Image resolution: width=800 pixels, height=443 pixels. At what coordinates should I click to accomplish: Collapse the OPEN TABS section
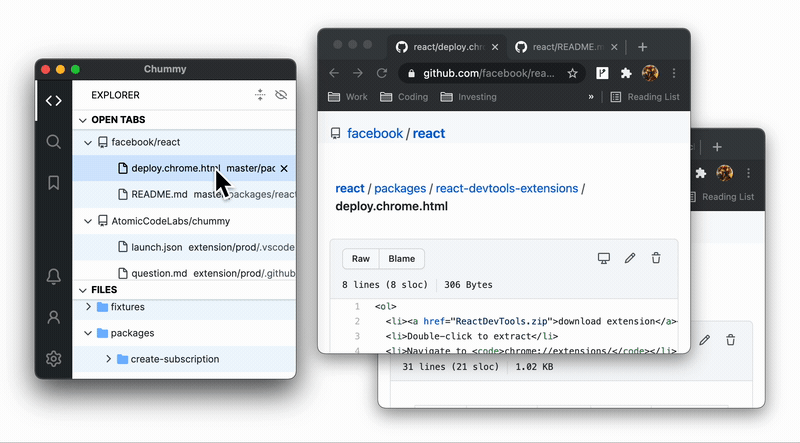(x=83, y=120)
